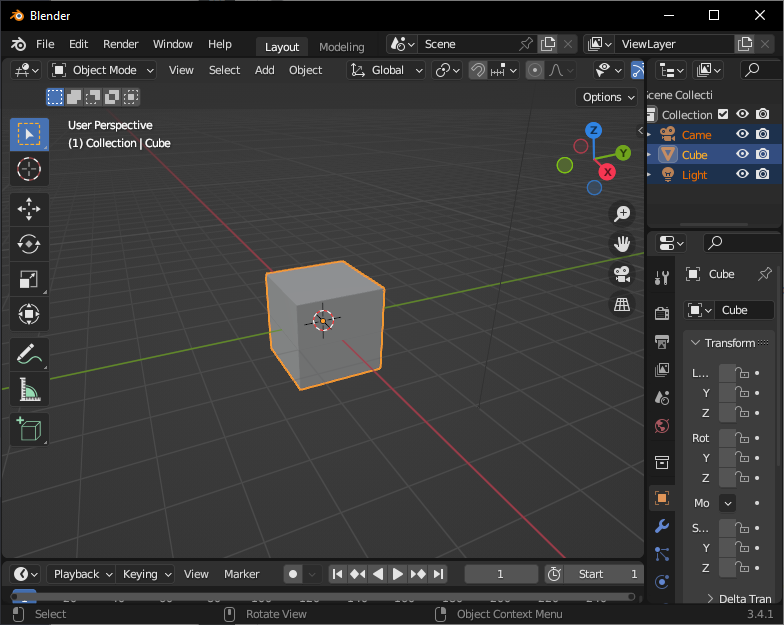Activate the Annotate pencil tool
The image size is (784, 625).
click(29, 354)
